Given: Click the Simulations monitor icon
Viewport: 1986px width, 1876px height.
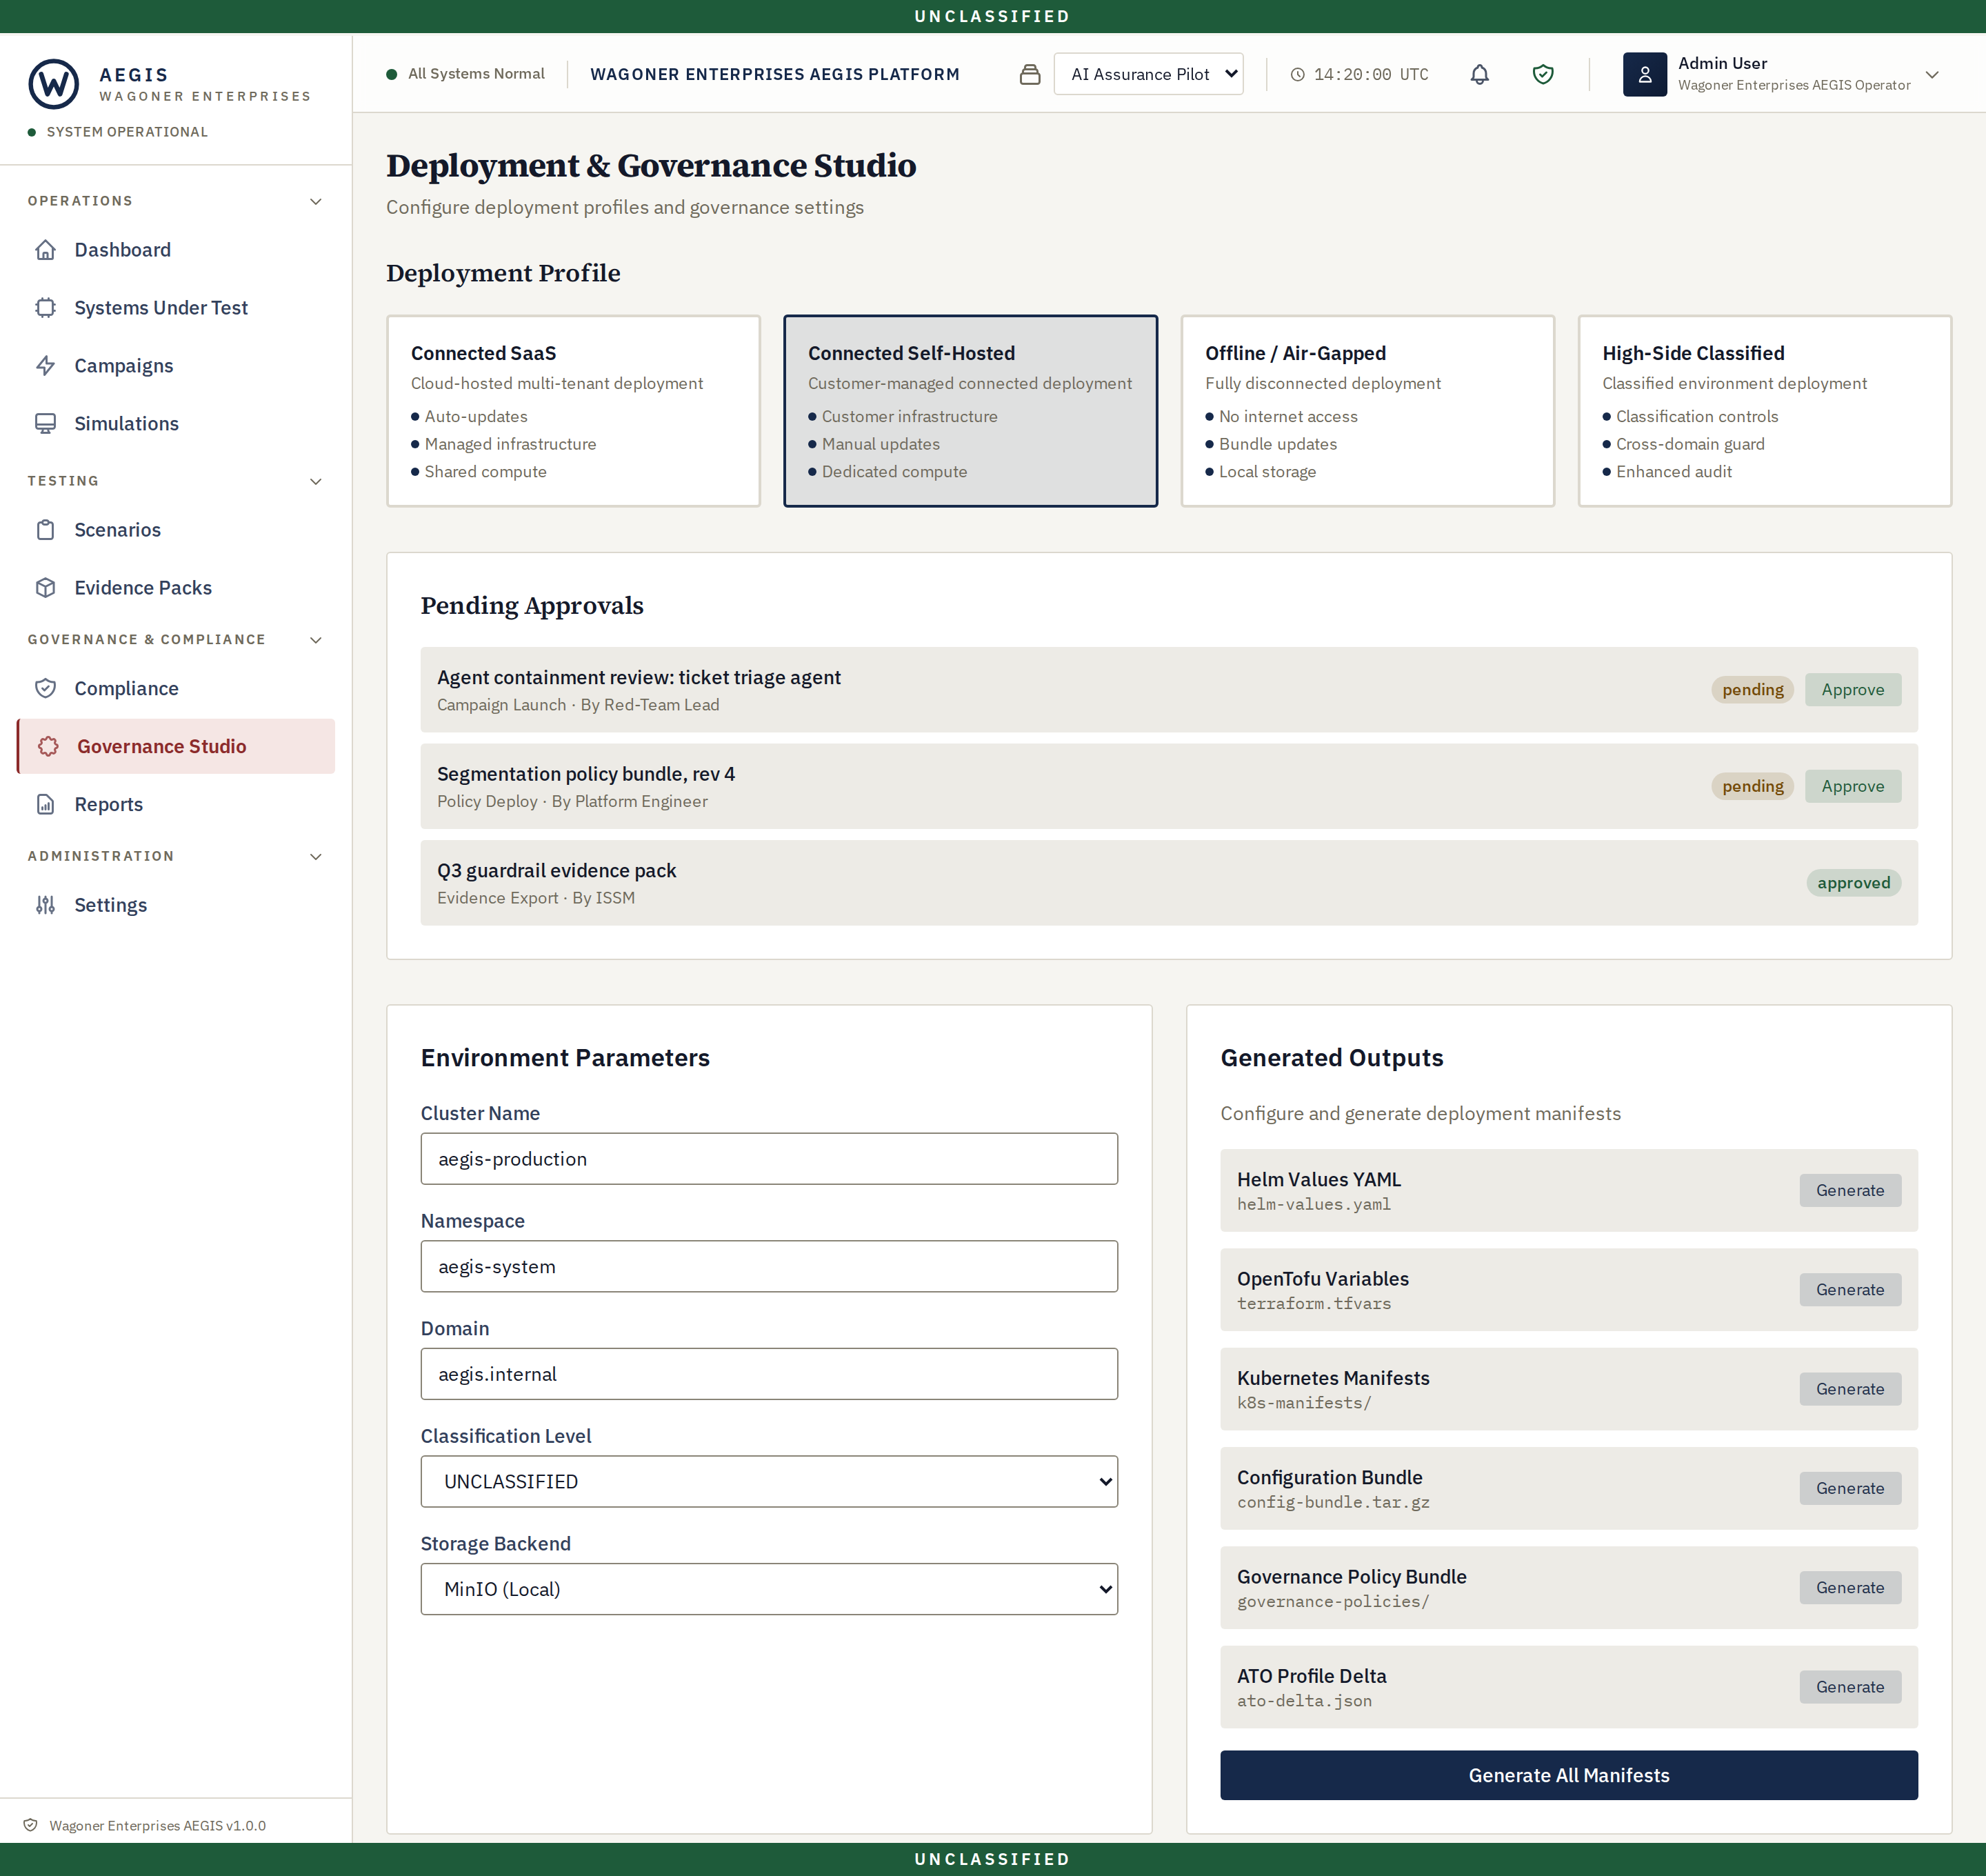Looking at the screenshot, I should (46, 424).
